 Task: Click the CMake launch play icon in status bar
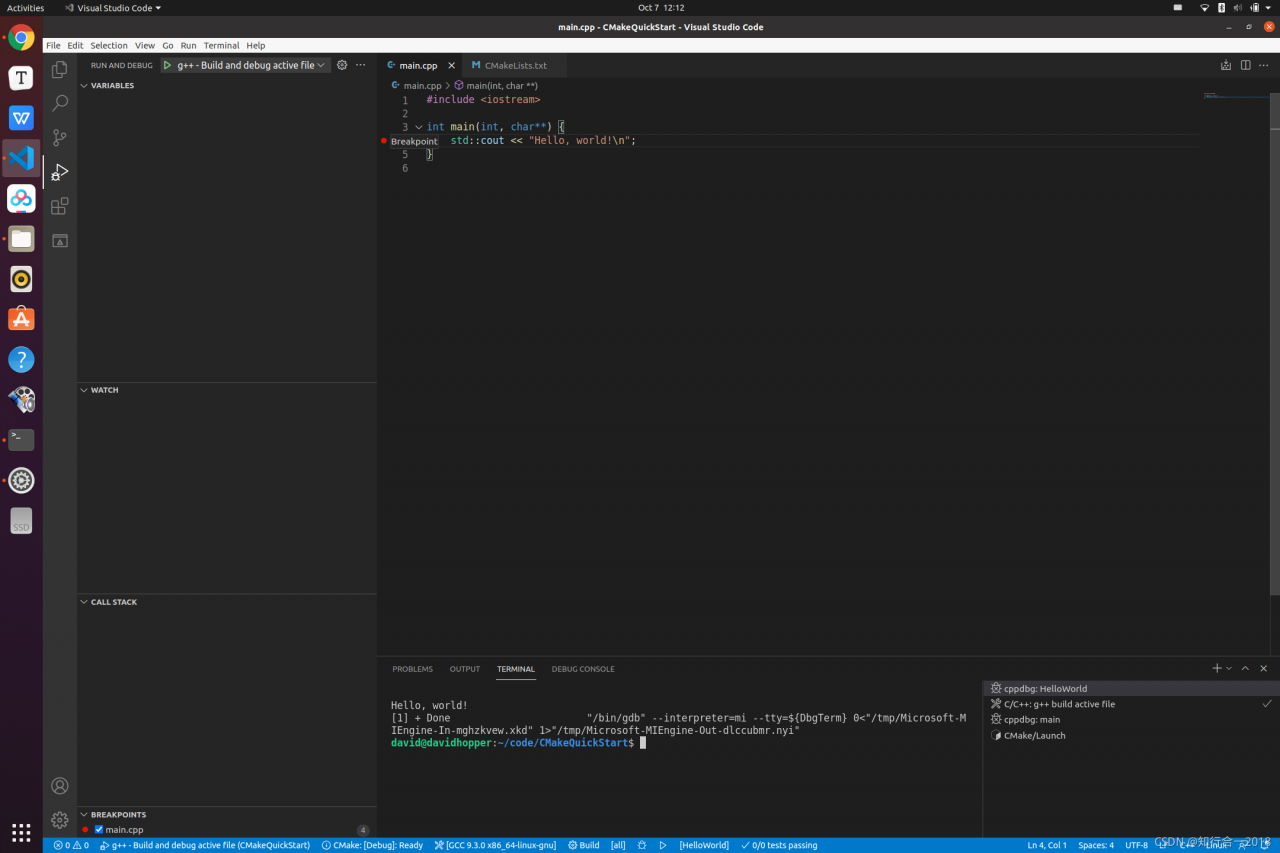click(662, 845)
